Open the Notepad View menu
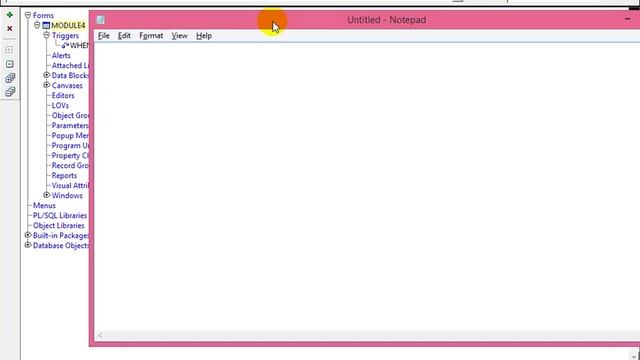This screenshot has width=640, height=360. point(179,36)
